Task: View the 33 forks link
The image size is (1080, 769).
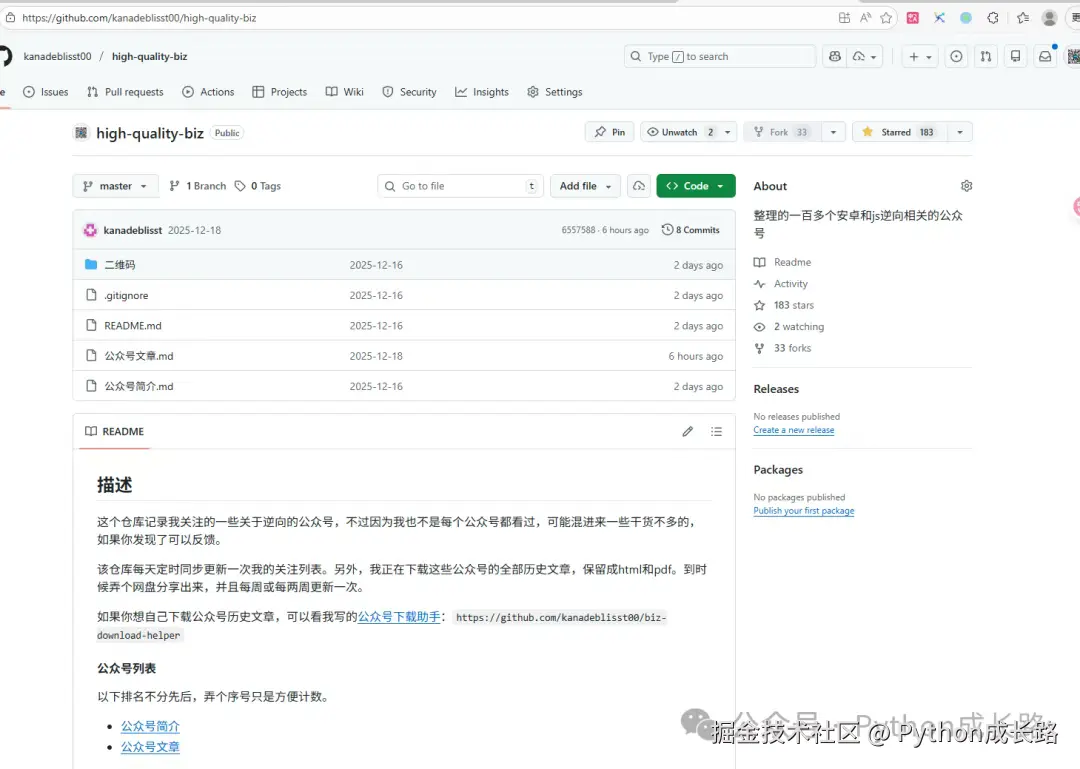Action: click(782, 348)
